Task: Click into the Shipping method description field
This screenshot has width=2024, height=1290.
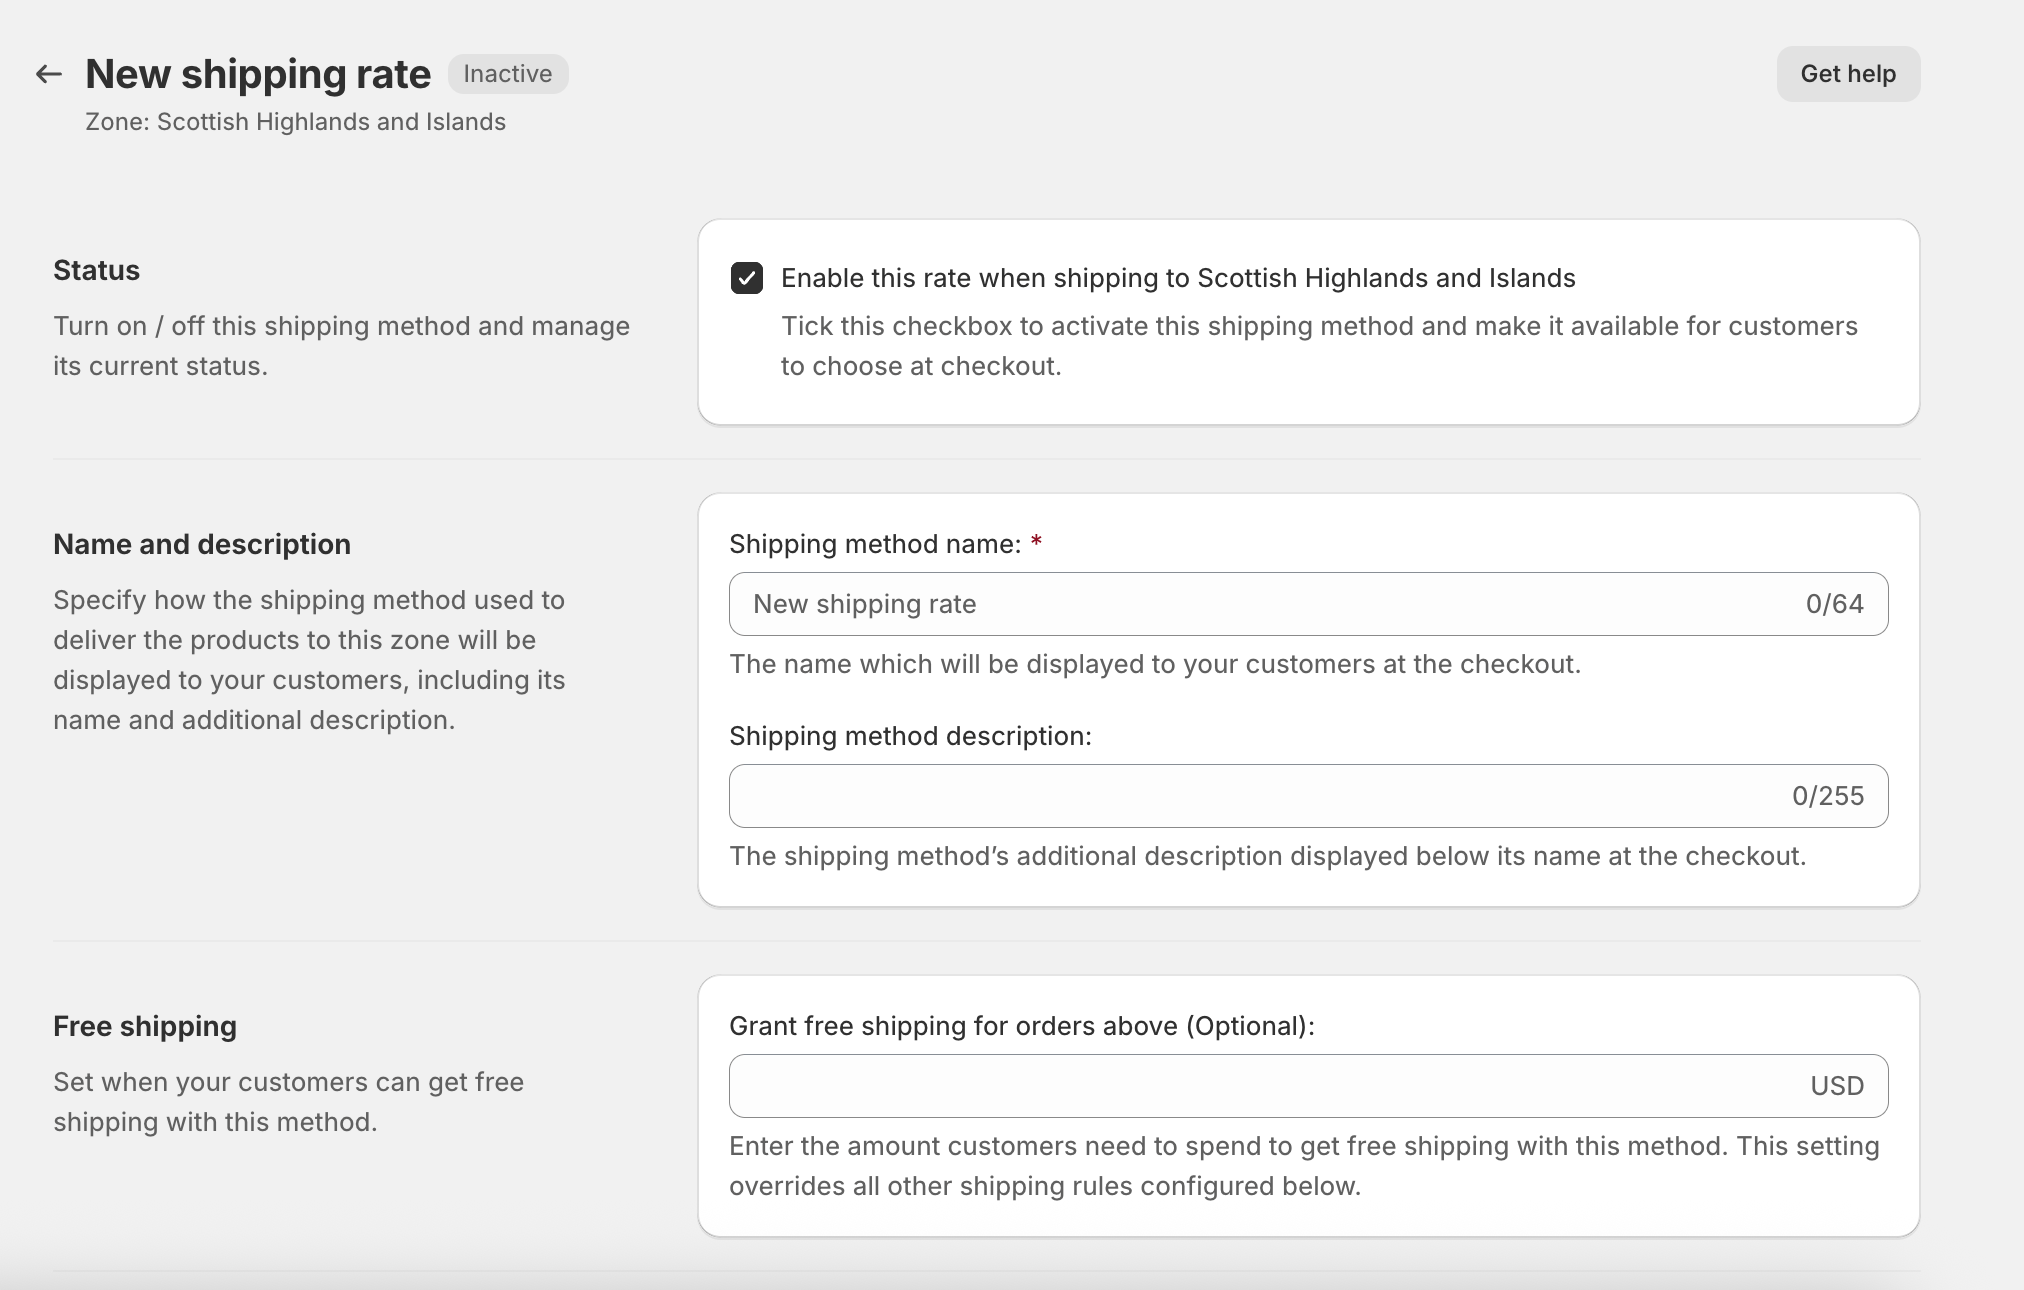Action: (1308, 796)
